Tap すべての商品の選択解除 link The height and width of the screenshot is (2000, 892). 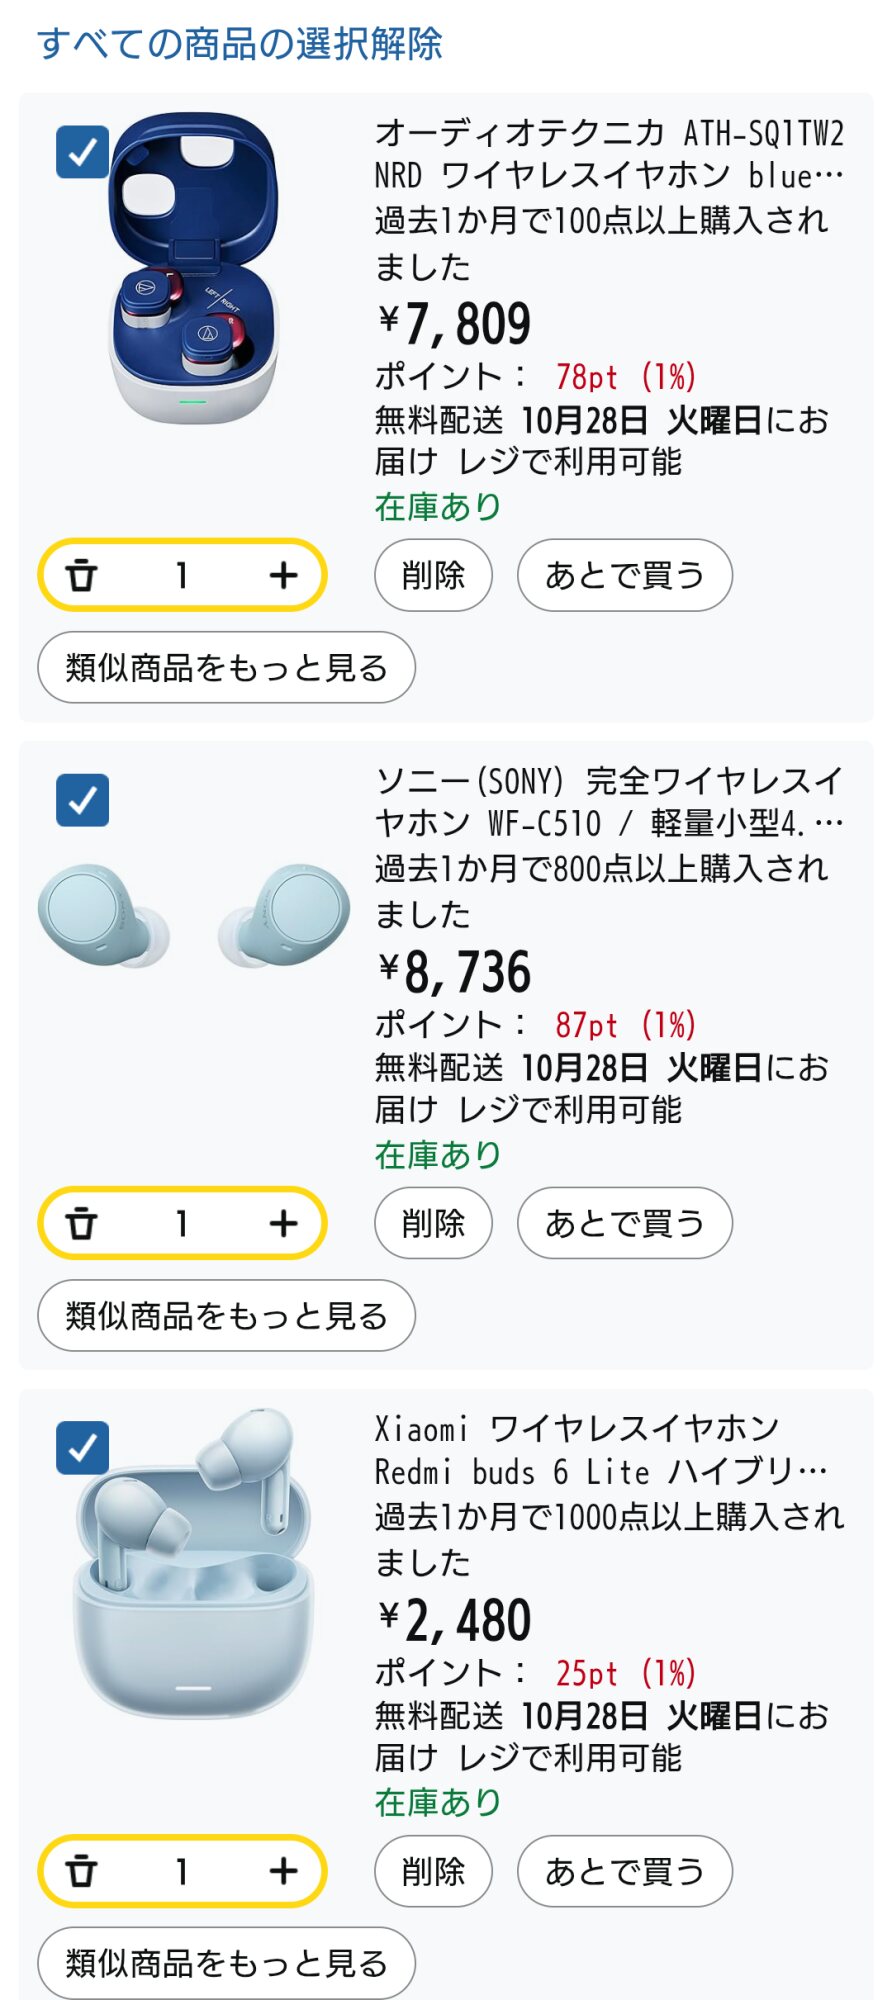pyautogui.click(x=240, y=44)
